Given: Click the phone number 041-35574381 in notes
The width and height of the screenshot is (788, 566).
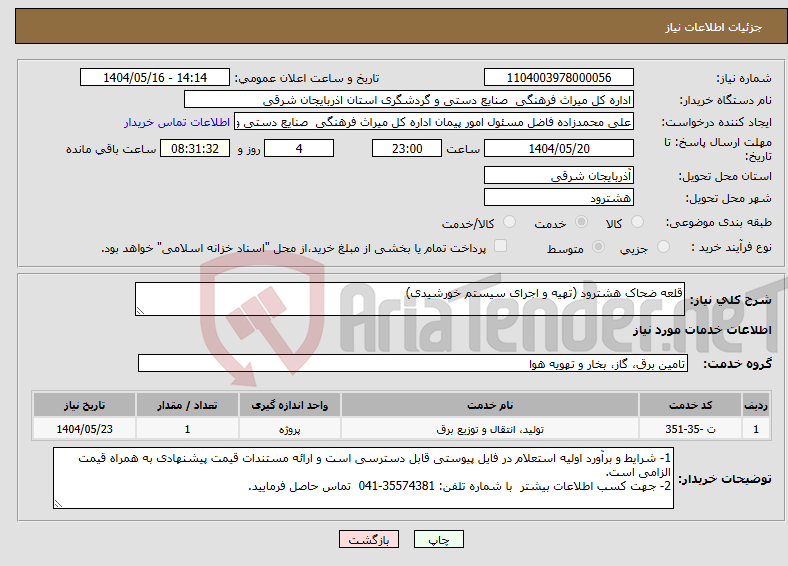Looking at the screenshot, I should [396, 486].
